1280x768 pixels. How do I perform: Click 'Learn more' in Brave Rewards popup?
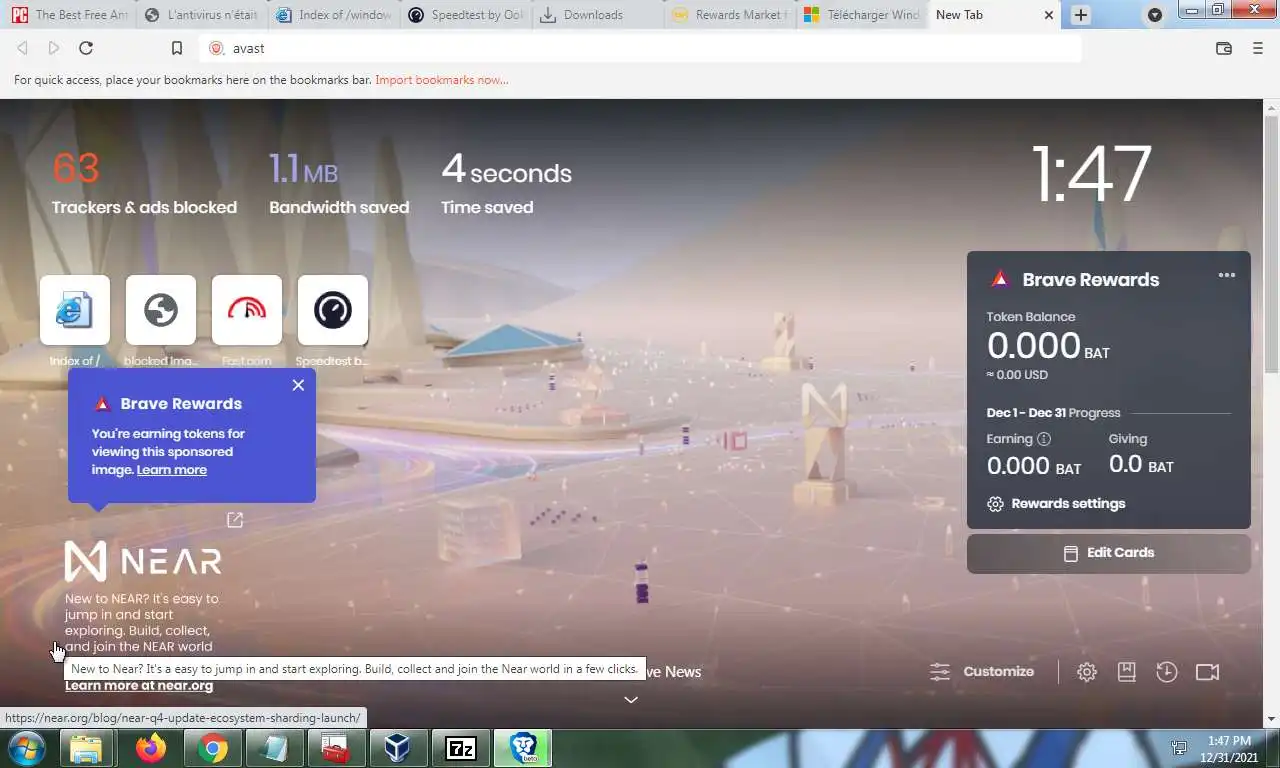click(x=172, y=470)
